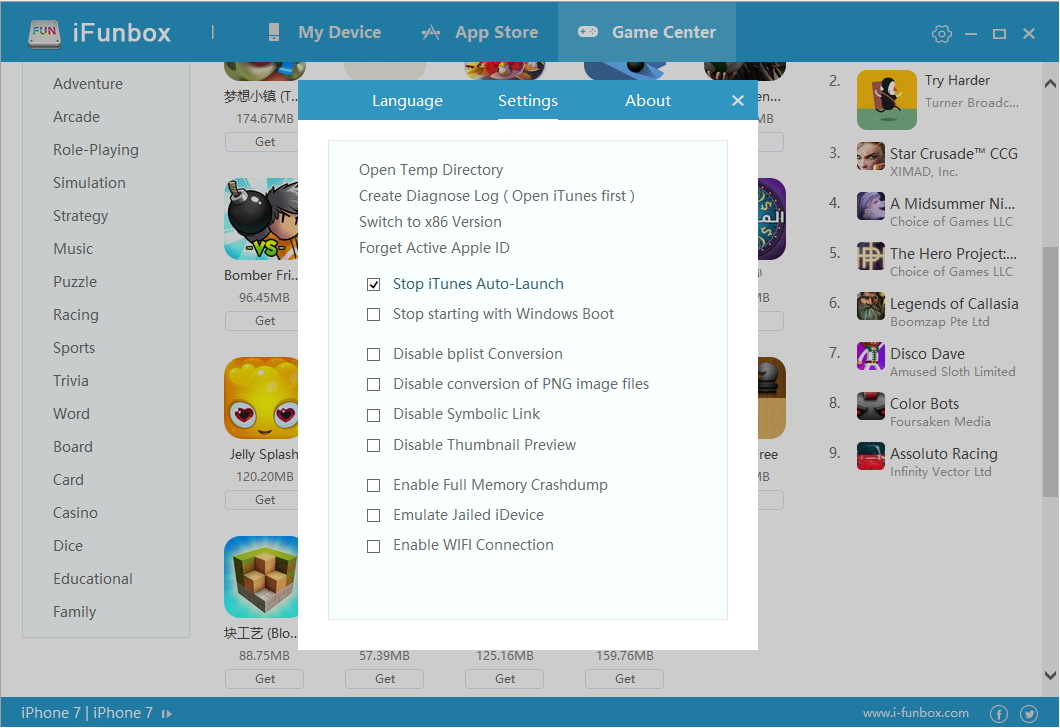Click the Assoluto Racing app icon

tap(871, 457)
